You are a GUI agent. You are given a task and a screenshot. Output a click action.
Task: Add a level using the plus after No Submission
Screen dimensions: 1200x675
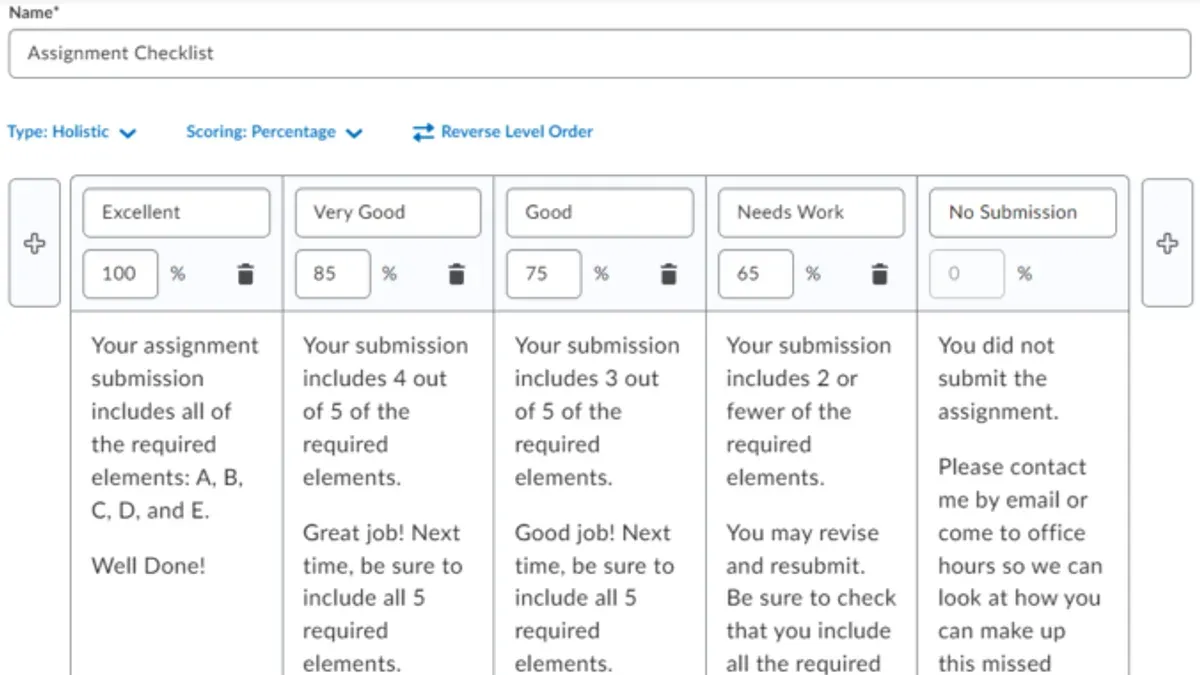[1167, 243]
